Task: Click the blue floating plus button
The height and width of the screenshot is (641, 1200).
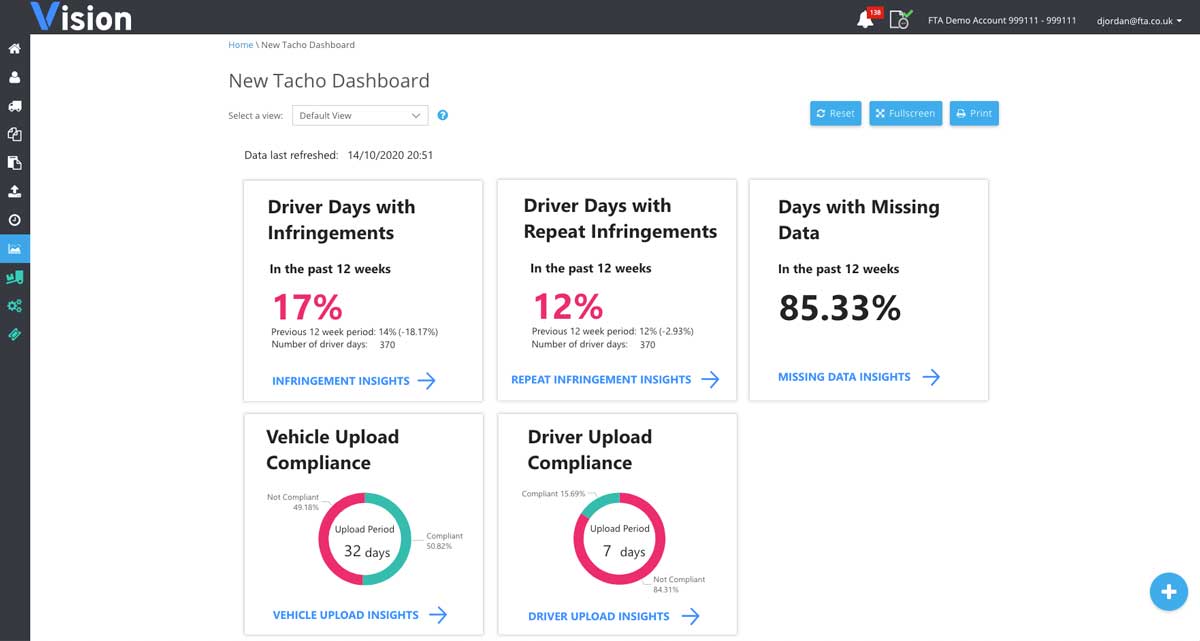Action: point(1168,591)
